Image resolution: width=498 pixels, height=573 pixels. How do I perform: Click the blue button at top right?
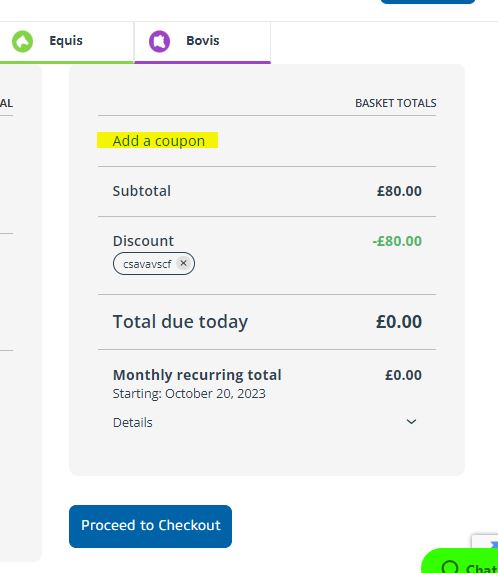[427, 1]
